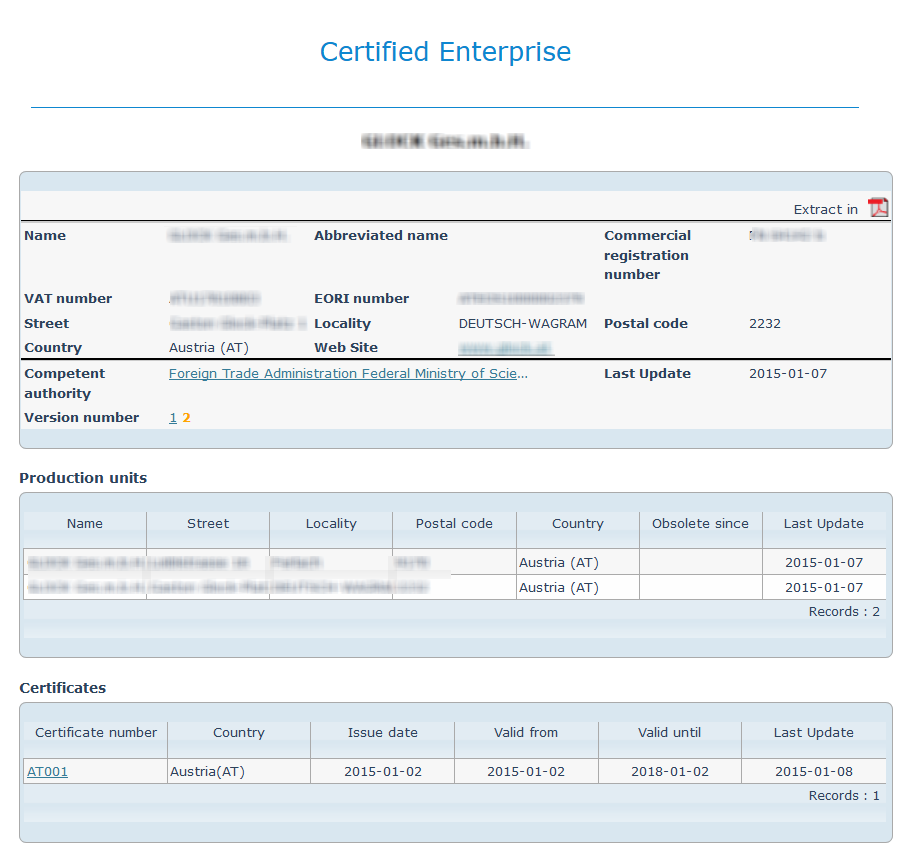This screenshot has height=857, width=906.
Task: Click the Certified Enterprise page title
Action: pos(444,52)
